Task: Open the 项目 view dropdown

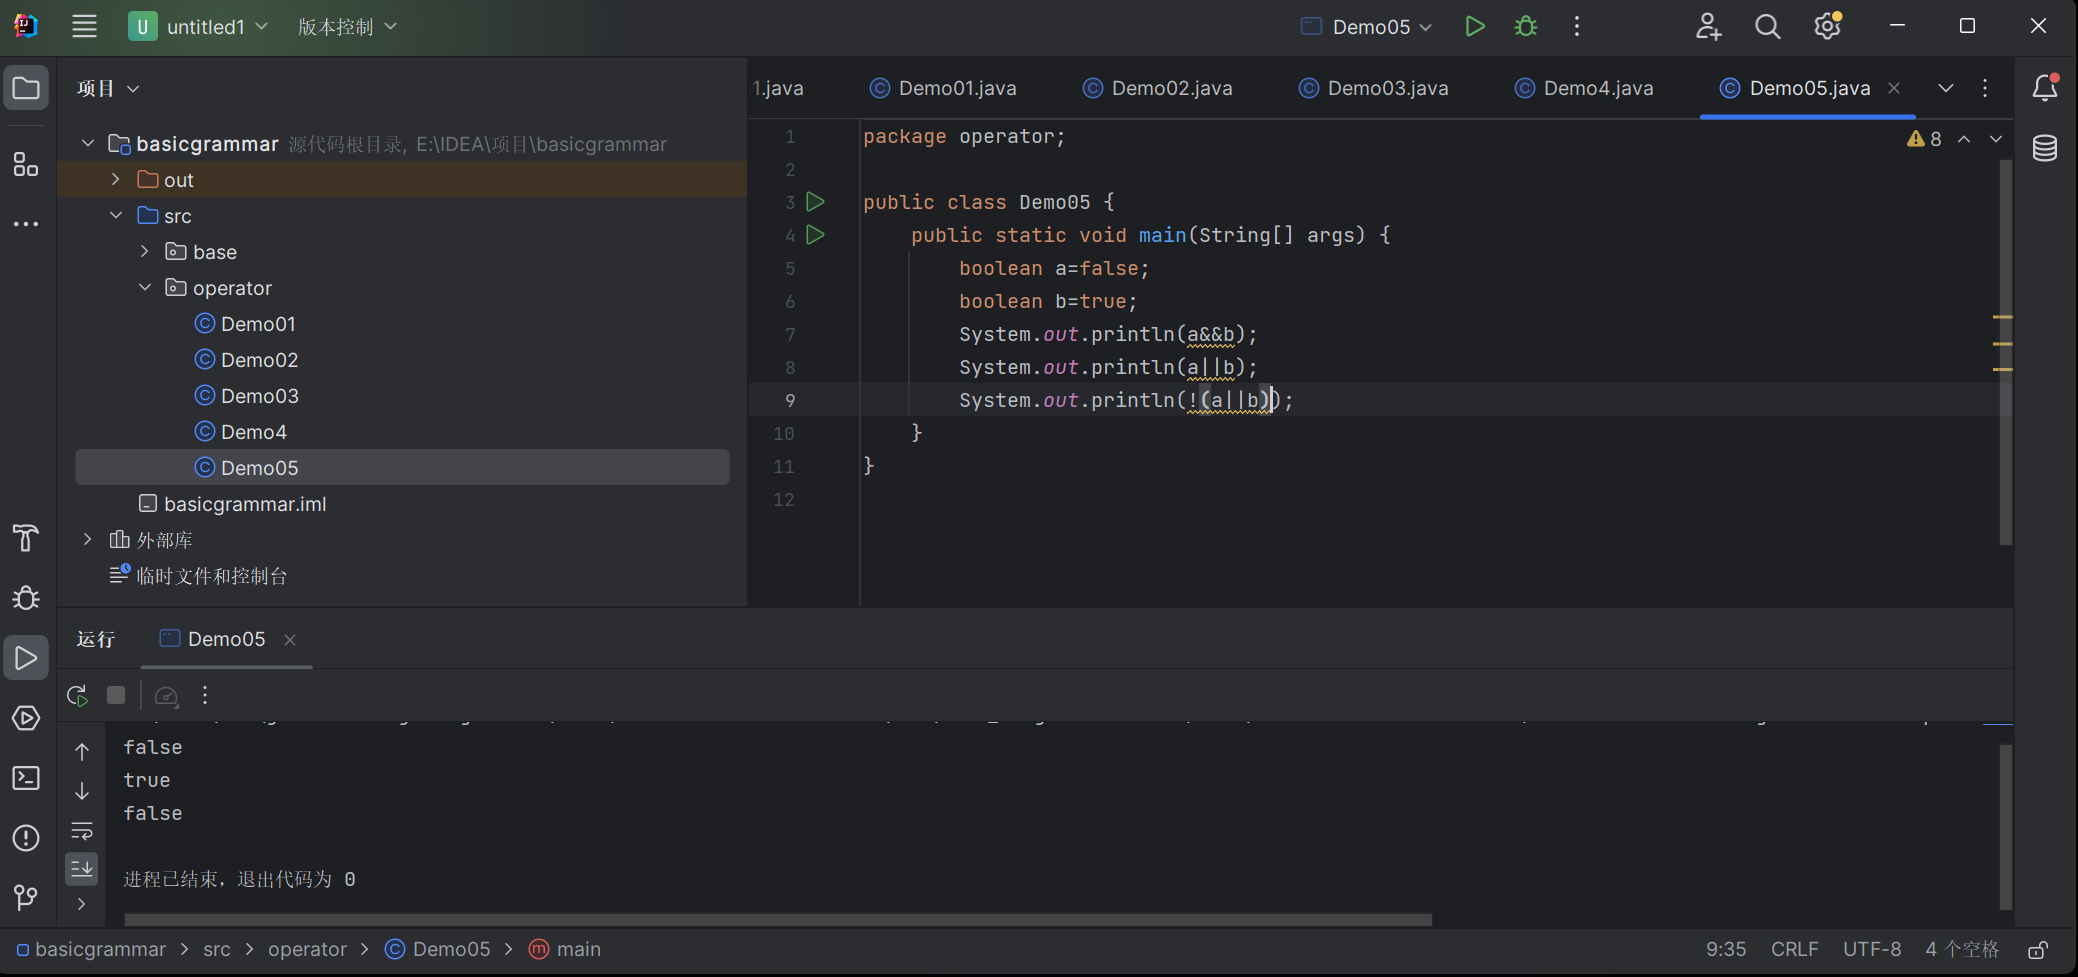Action: tap(108, 88)
